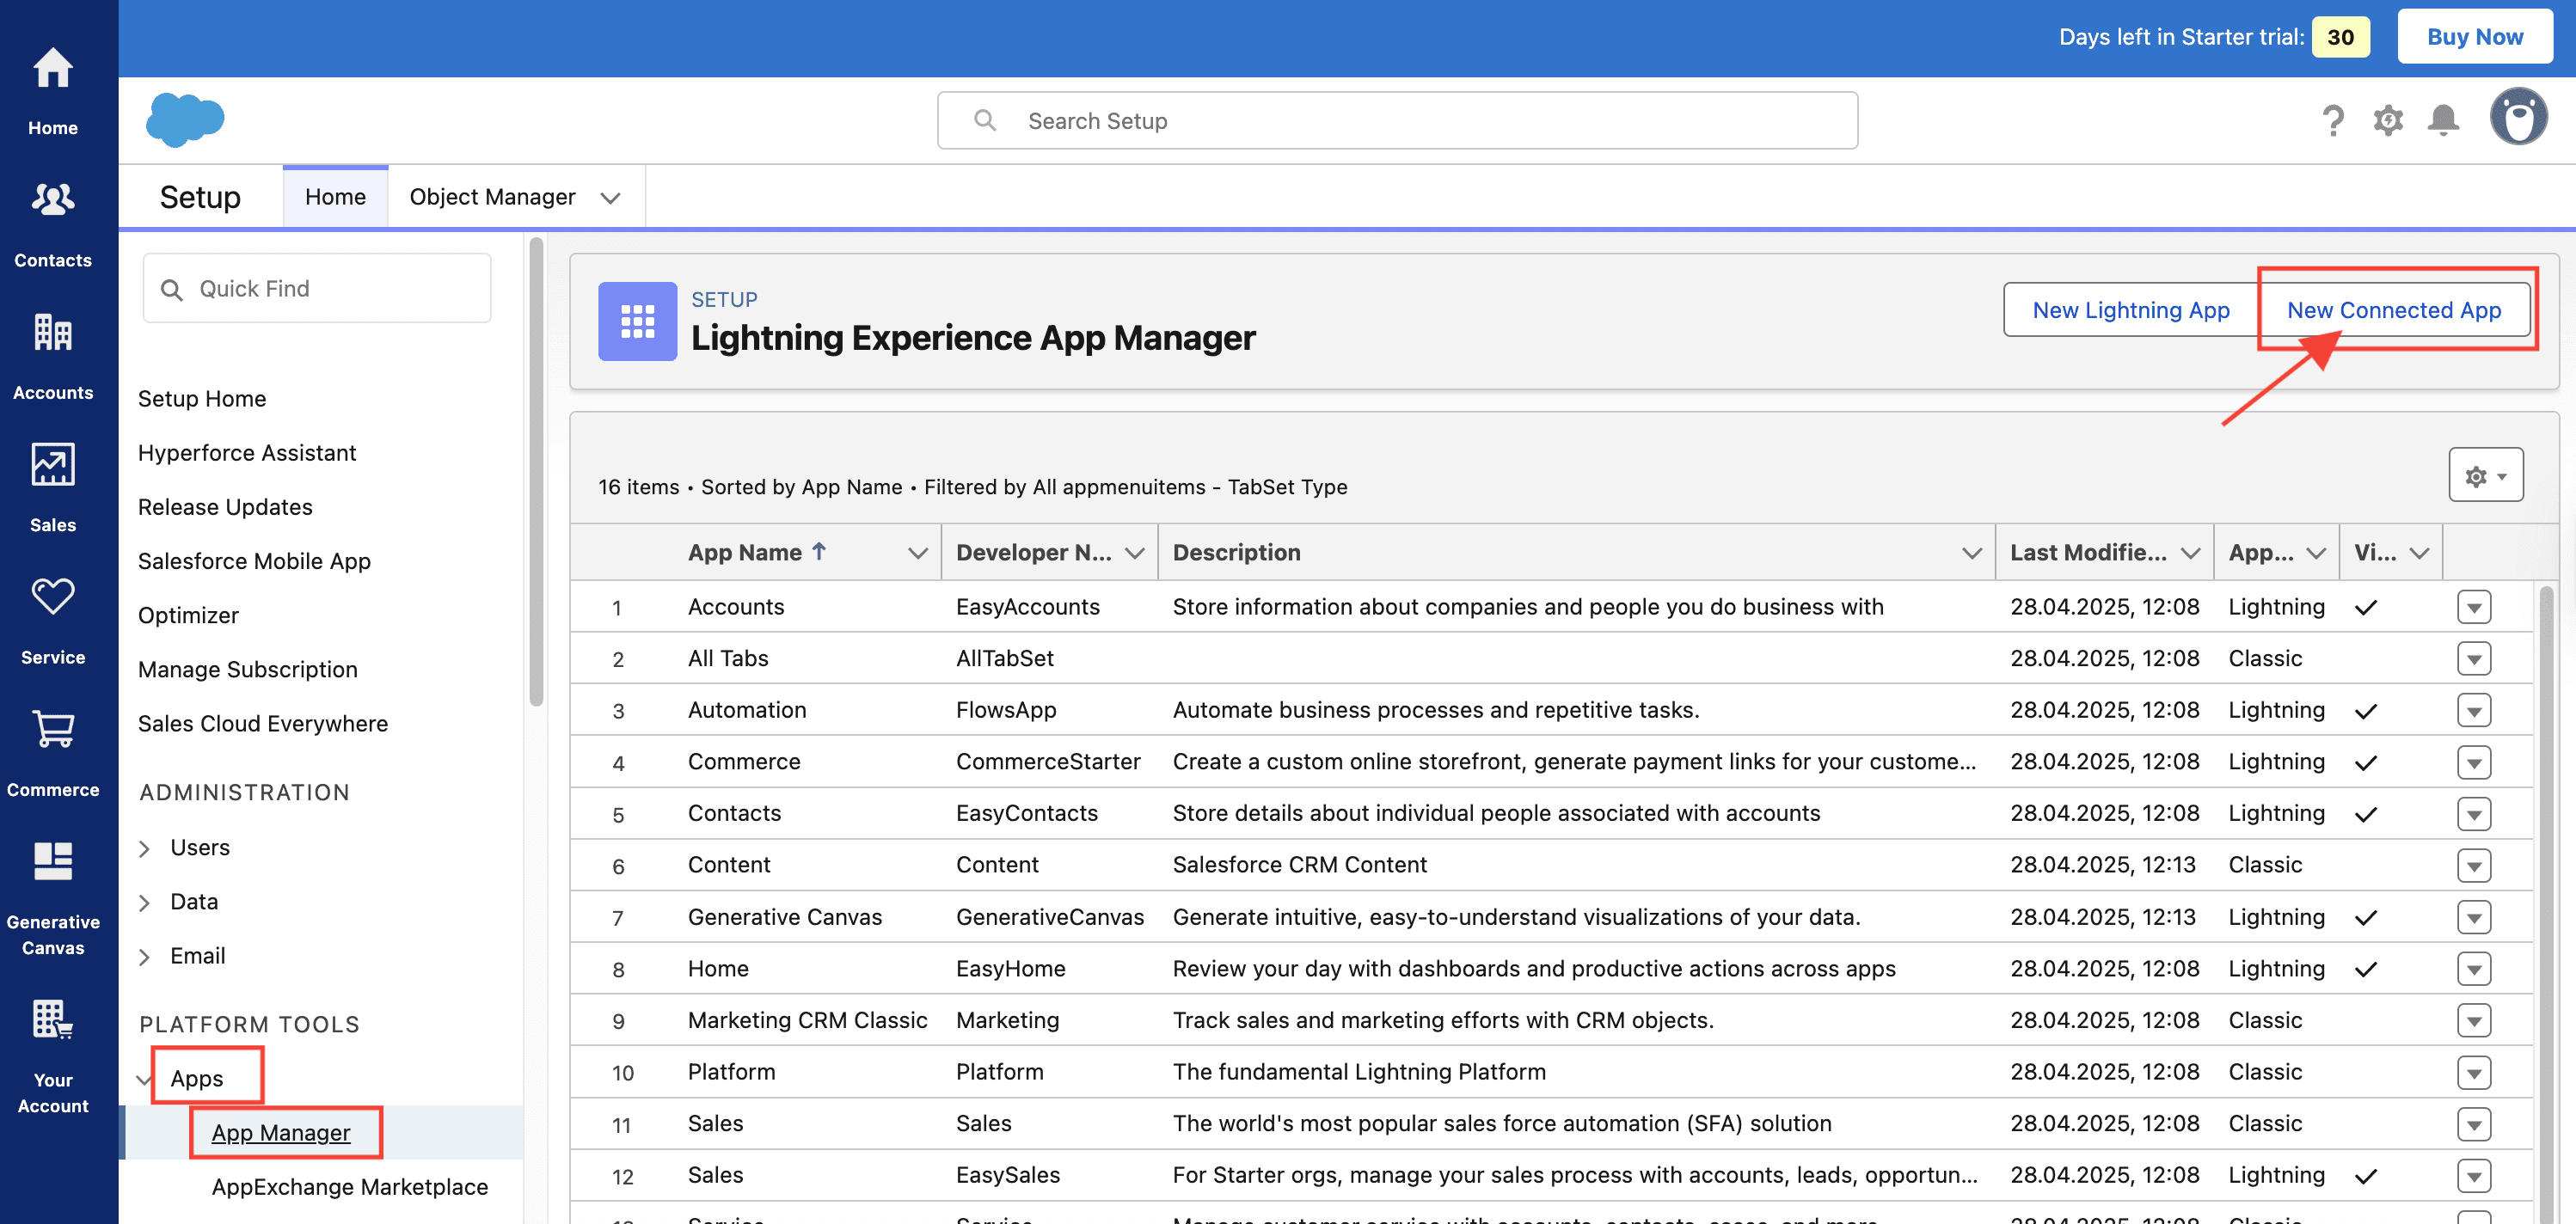Select the Service heart icon

pyautogui.click(x=52, y=597)
